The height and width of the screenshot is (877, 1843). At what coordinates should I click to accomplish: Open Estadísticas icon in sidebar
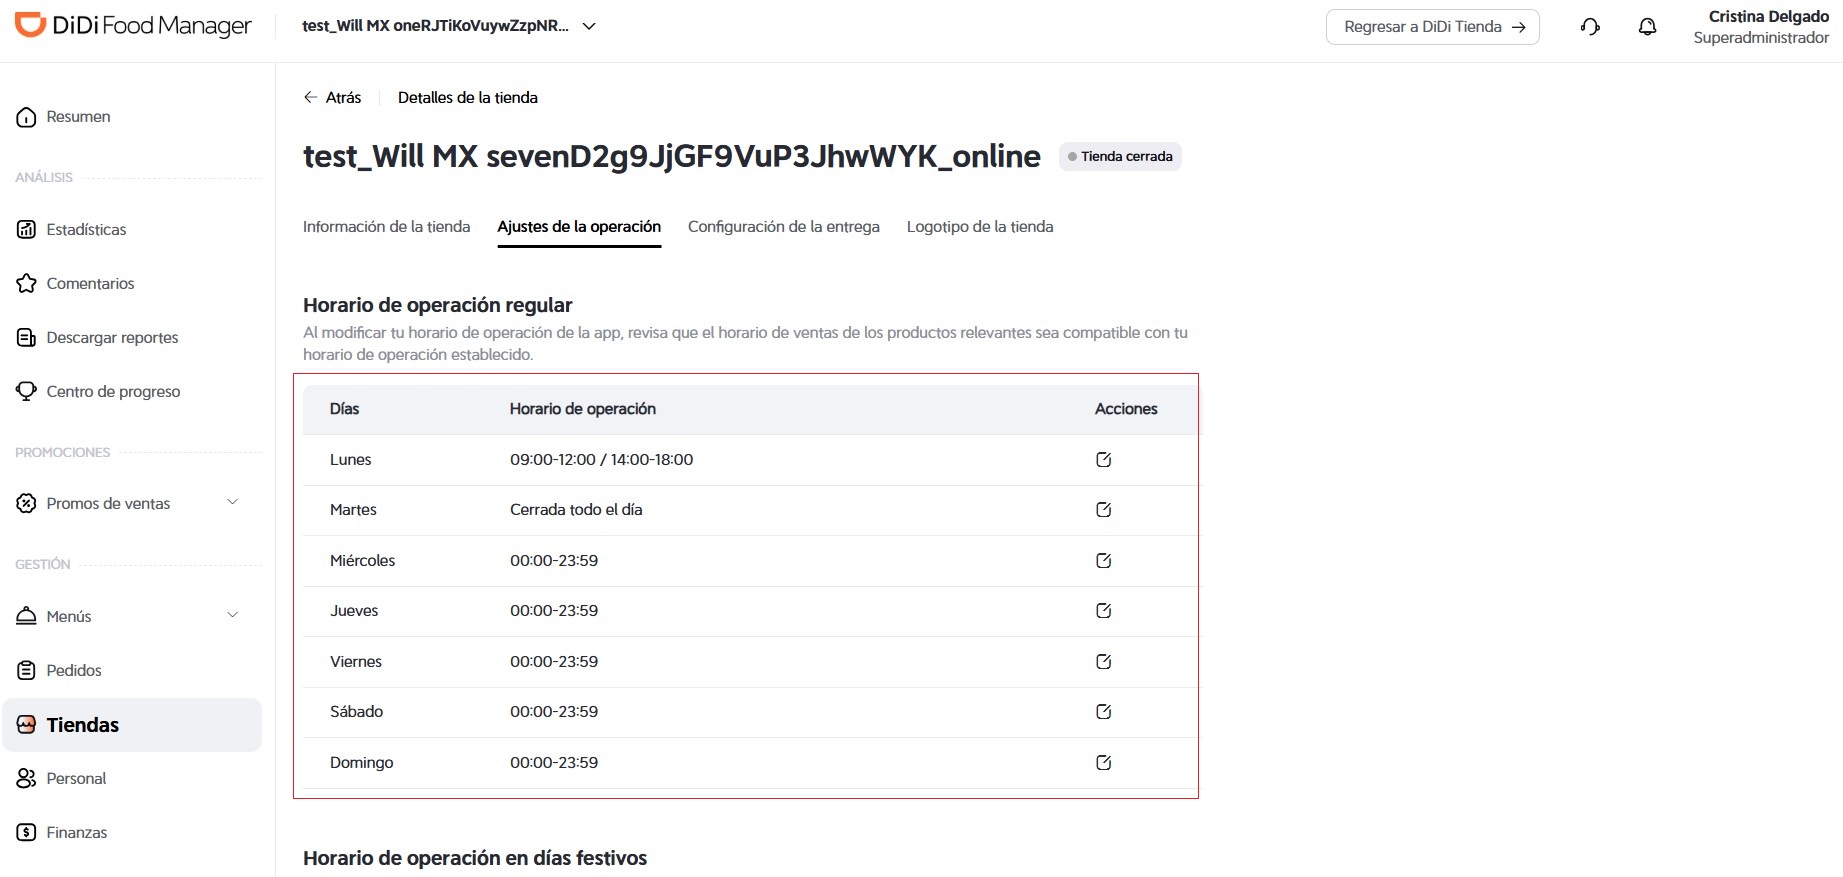[x=27, y=229]
